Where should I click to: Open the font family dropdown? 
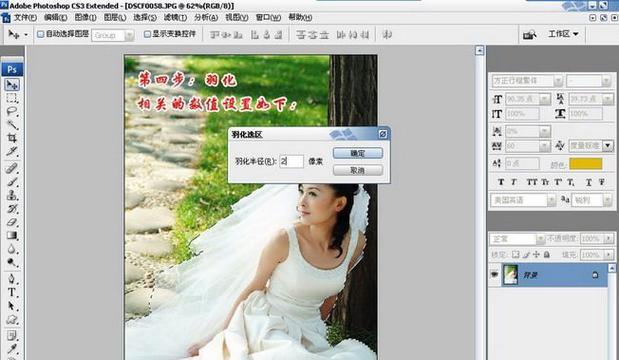pyautogui.click(x=558, y=81)
